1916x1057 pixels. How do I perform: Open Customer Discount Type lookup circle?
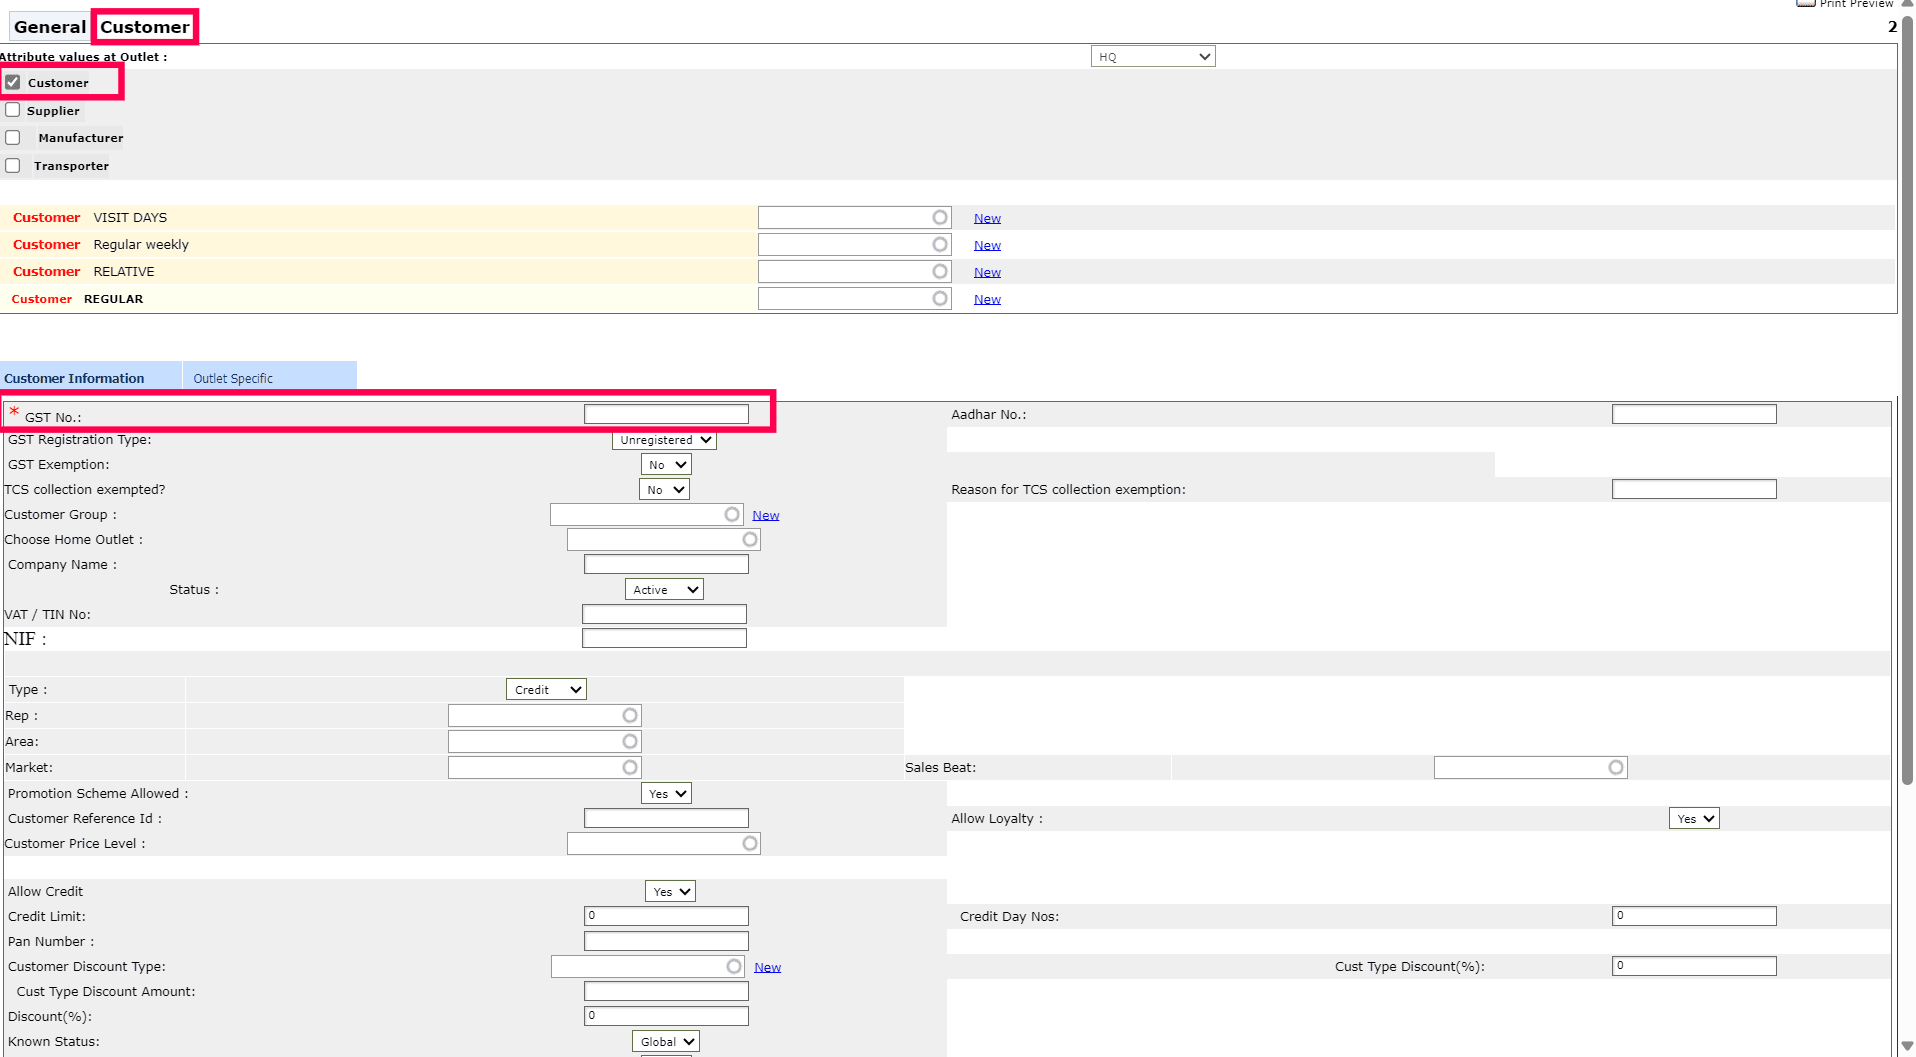pyautogui.click(x=734, y=966)
